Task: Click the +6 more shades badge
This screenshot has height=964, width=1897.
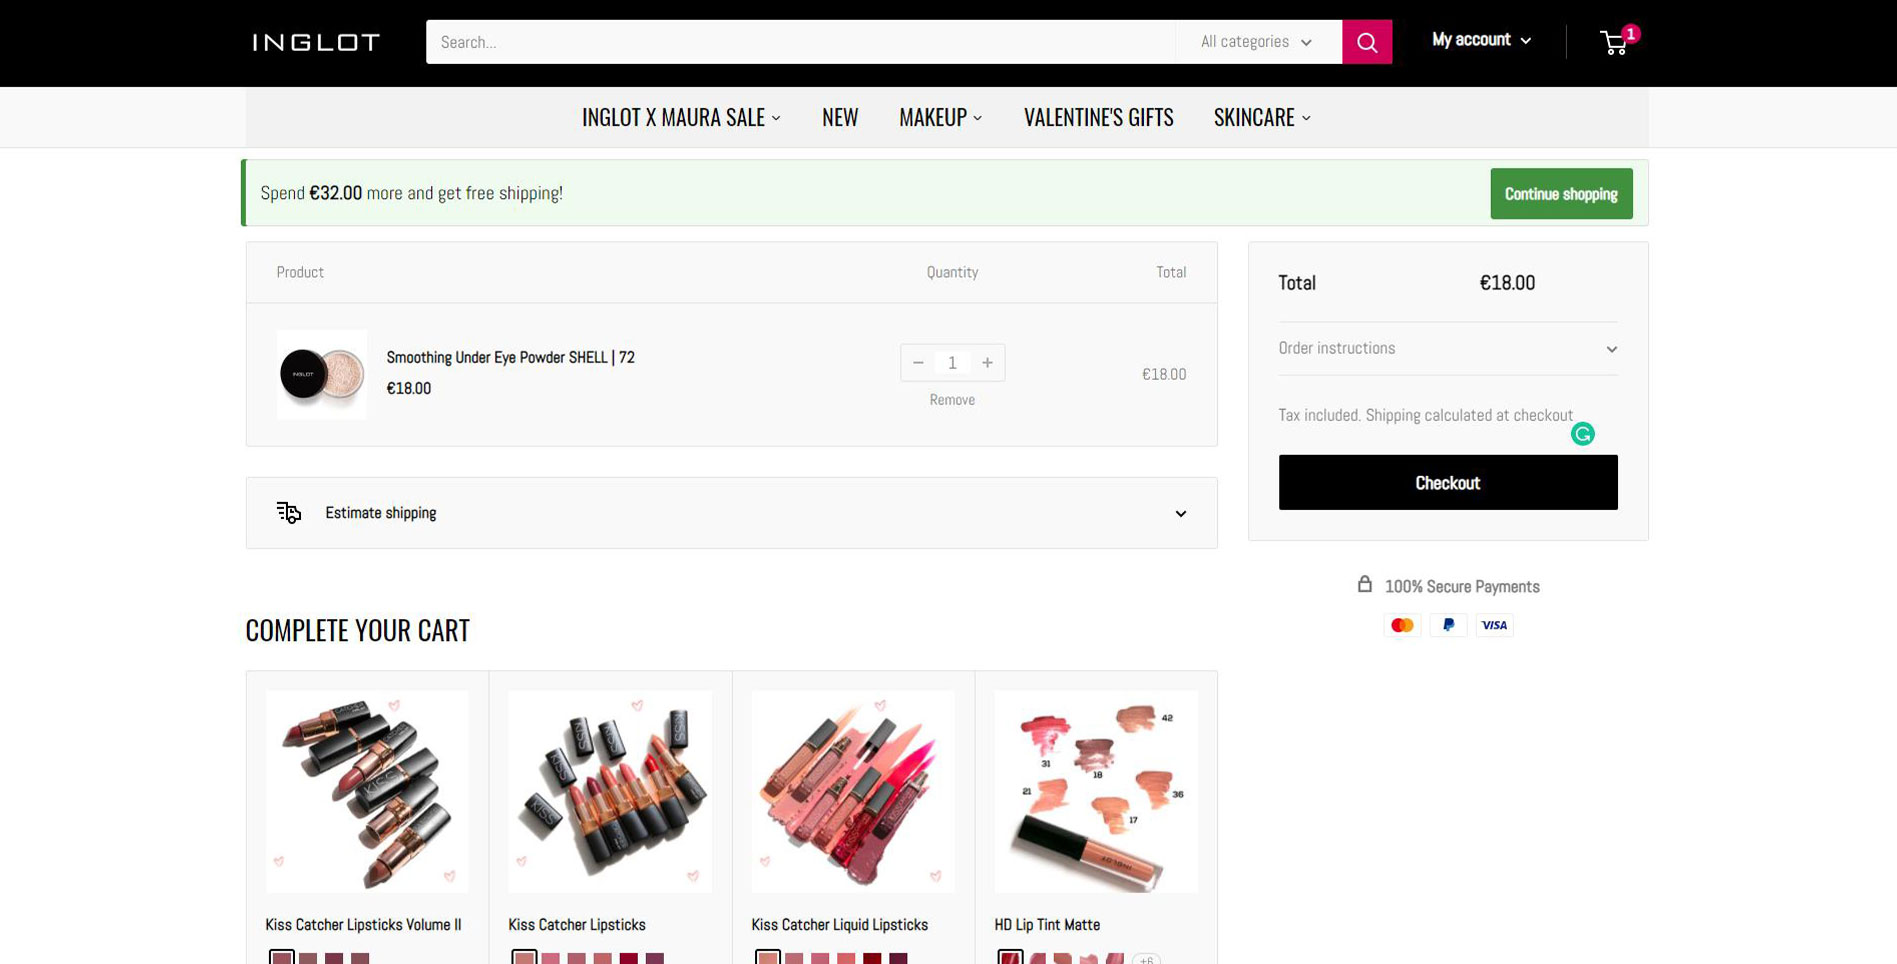Action: coord(1146,959)
